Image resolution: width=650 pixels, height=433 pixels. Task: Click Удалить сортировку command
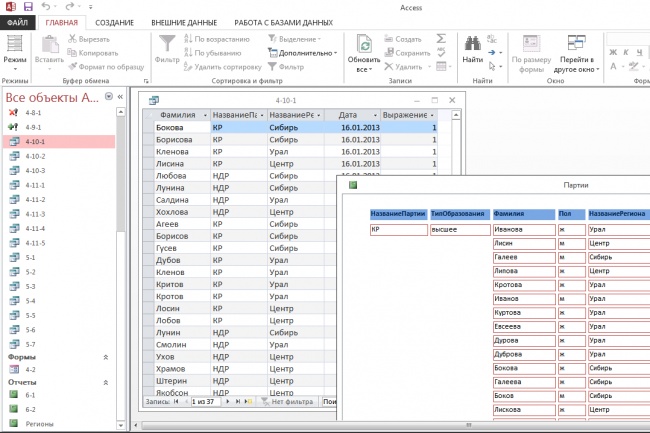(223, 67)
